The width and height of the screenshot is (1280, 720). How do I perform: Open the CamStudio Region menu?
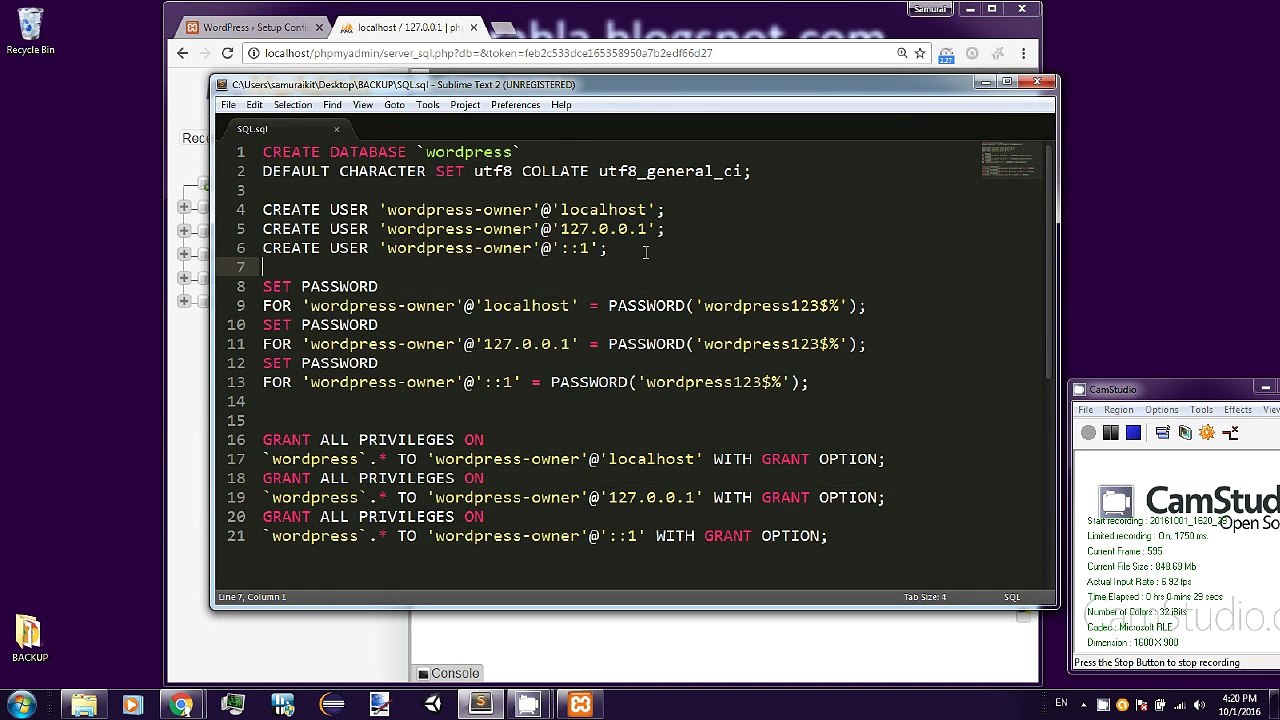[1119, 410]
